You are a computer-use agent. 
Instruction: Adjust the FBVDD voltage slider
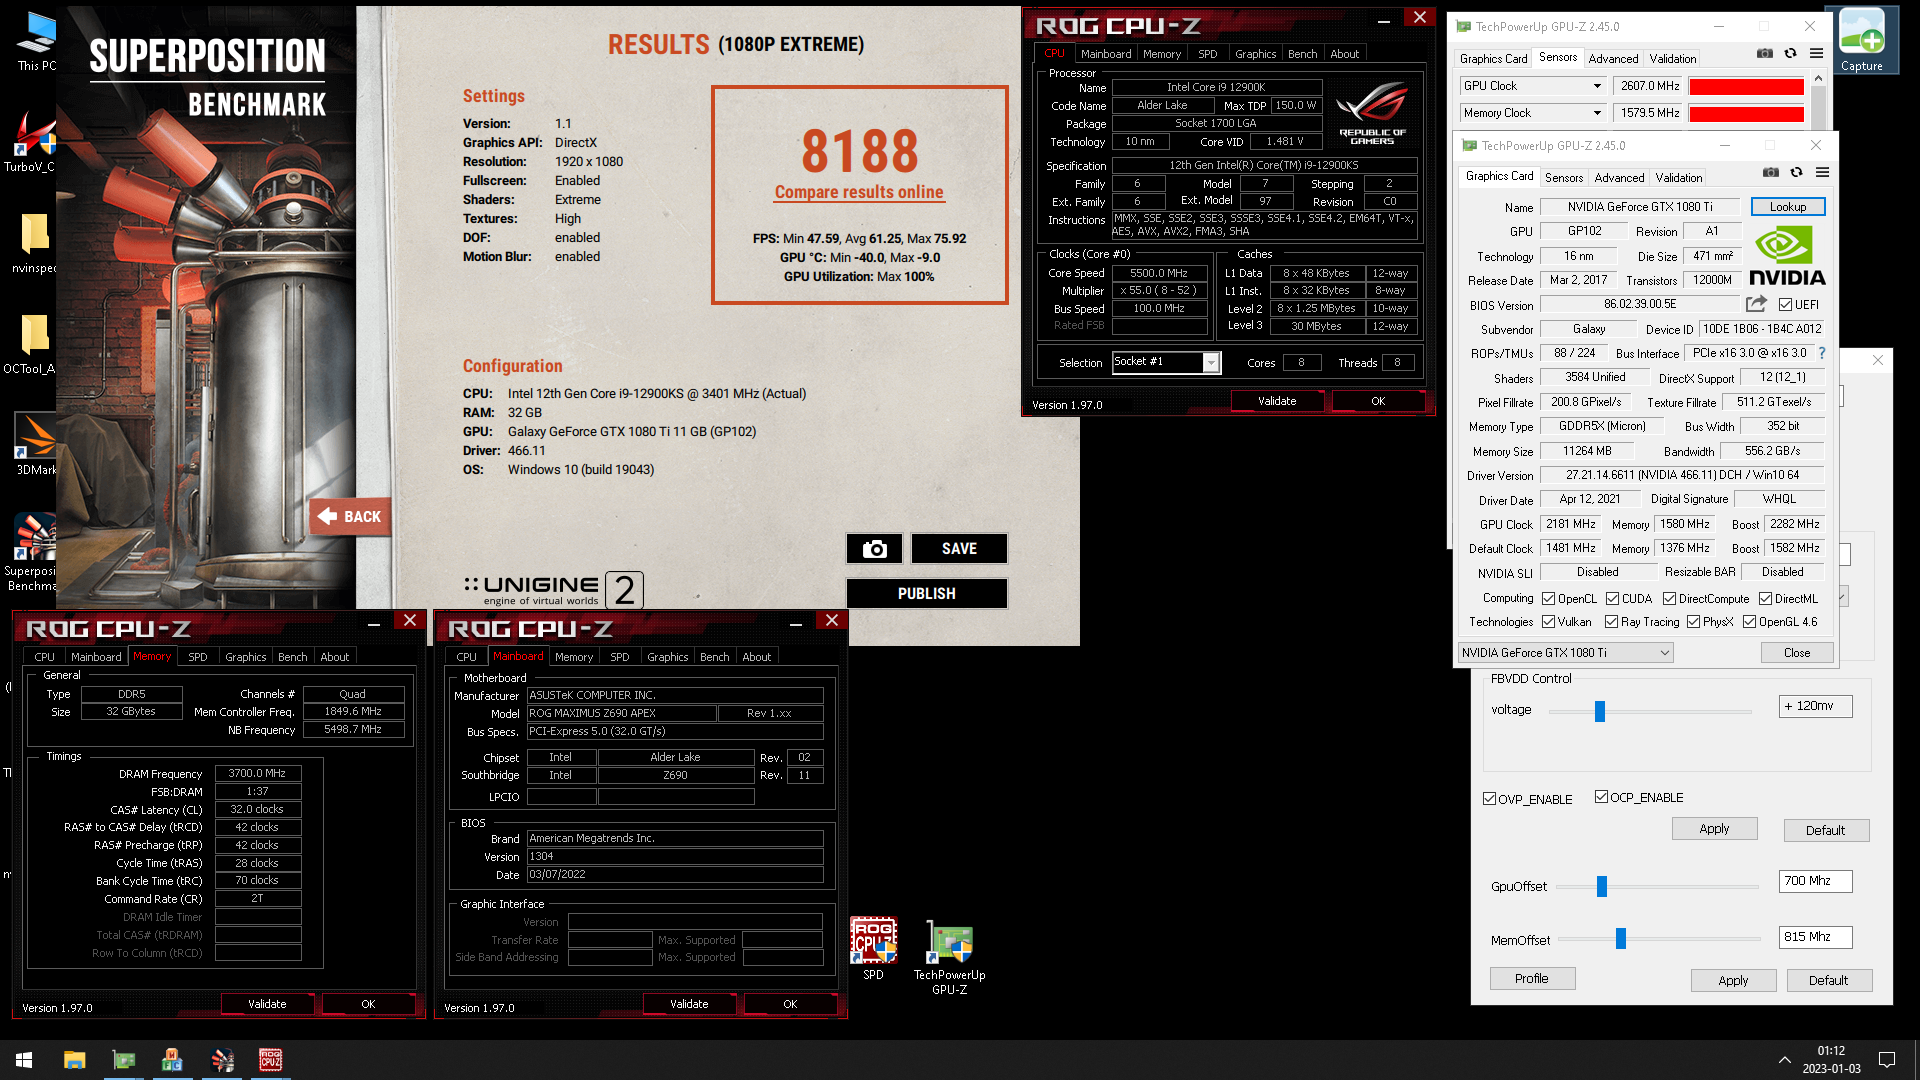(1600, 711)
